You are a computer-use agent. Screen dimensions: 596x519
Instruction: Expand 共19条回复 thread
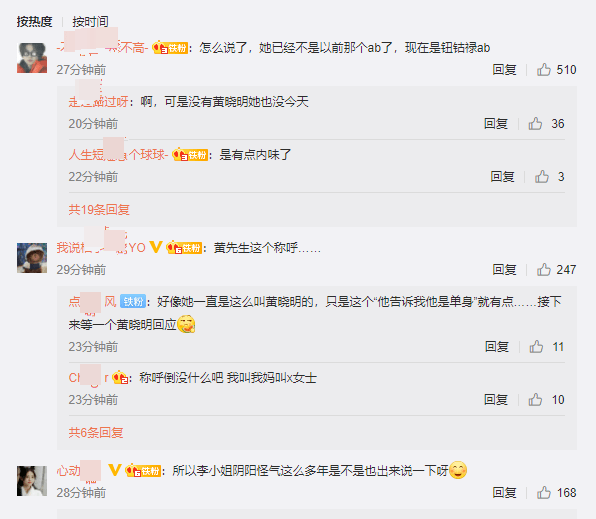(x=99, y=210)
